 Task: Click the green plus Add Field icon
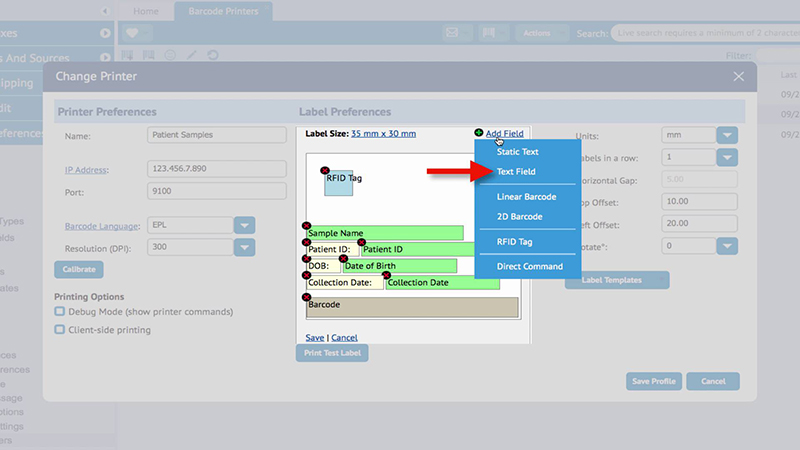479,133
